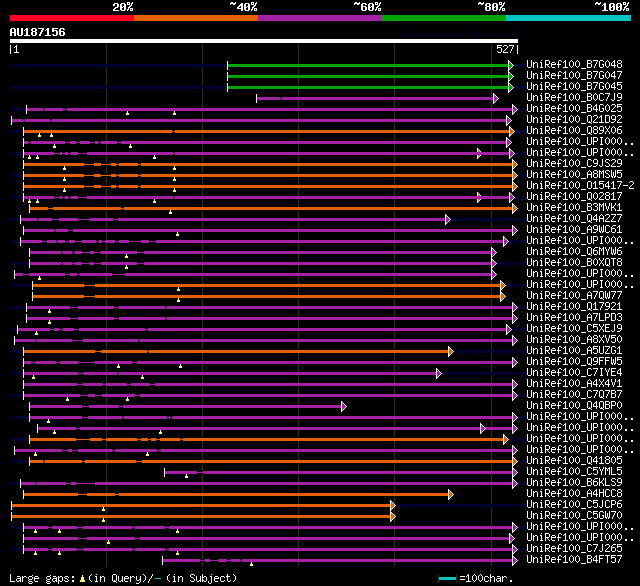Click the green arrowhead ending the B7G048 alignment
The width and height of the screenshot is (640, 586).
[x=511, y=65]
